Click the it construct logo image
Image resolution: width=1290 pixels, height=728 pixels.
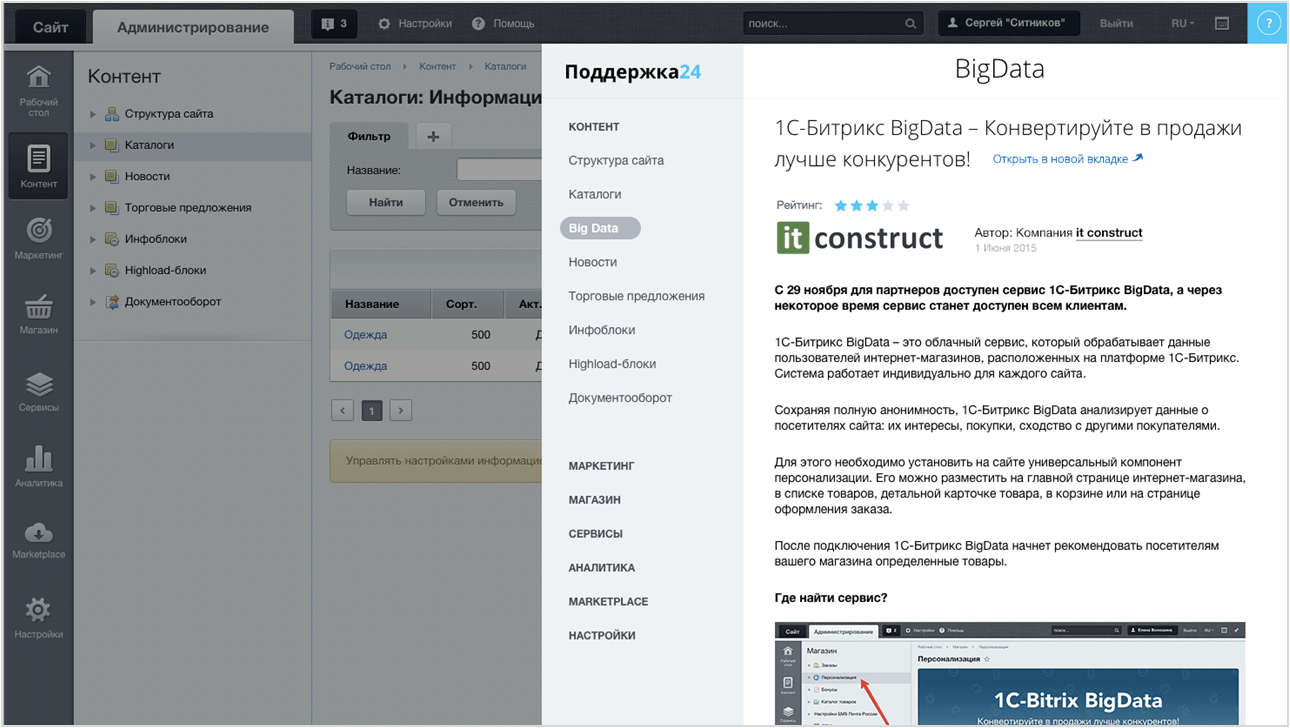860,238
